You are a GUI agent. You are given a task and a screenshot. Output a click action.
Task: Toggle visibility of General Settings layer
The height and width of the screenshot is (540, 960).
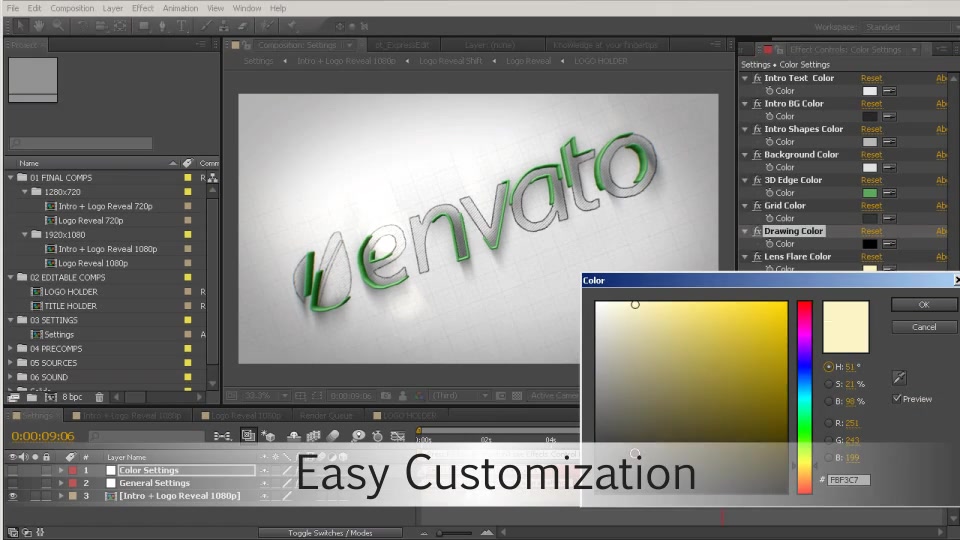point(12,483)
